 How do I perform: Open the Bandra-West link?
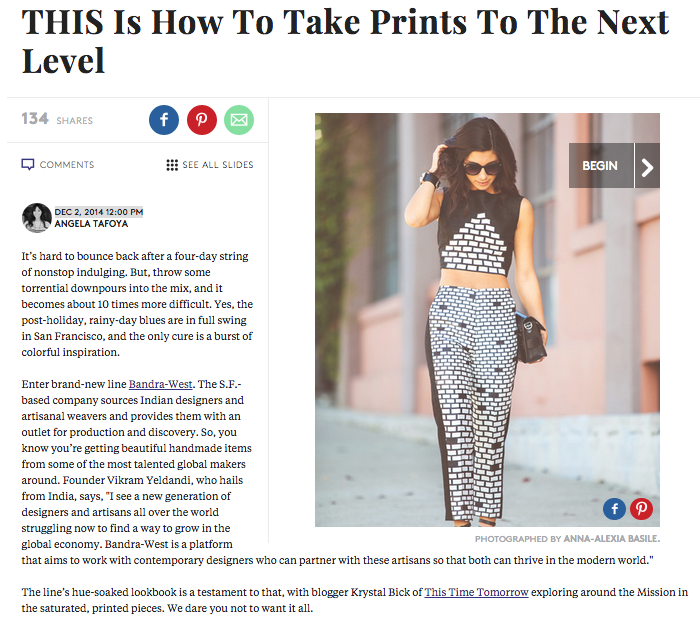161,384
